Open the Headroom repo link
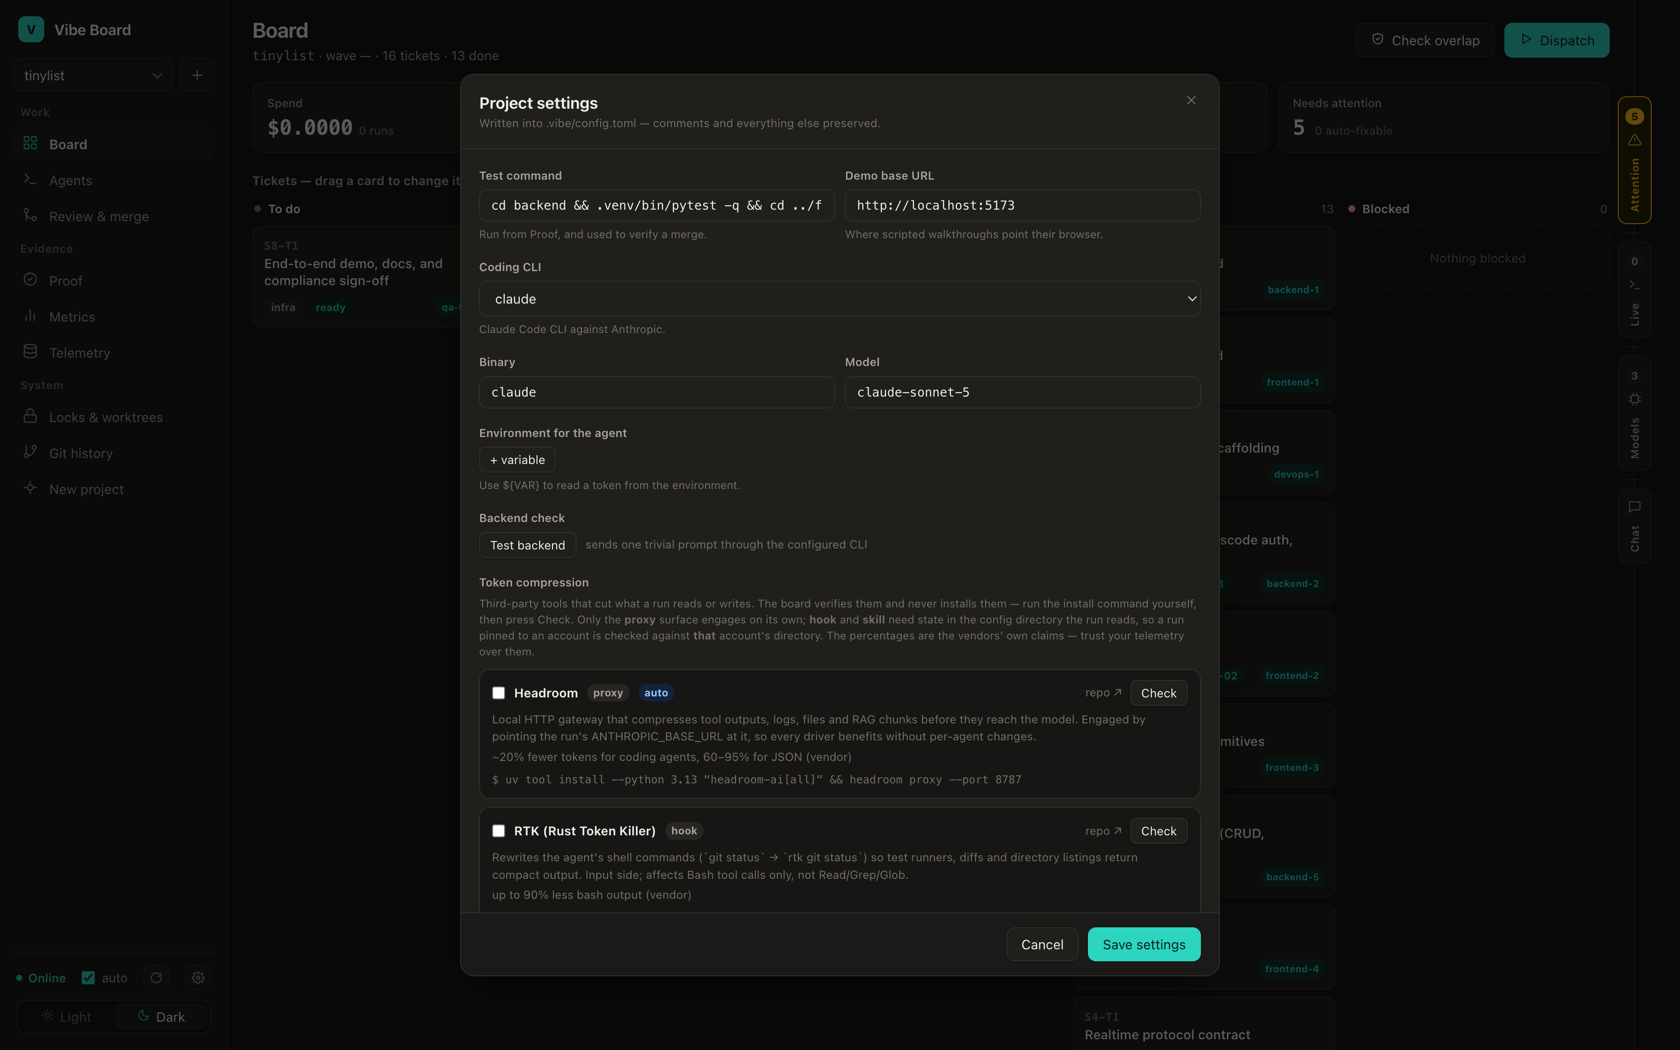This screenshot has width=1680, height=1050. pyautogui.click(x=1103, y=693)
